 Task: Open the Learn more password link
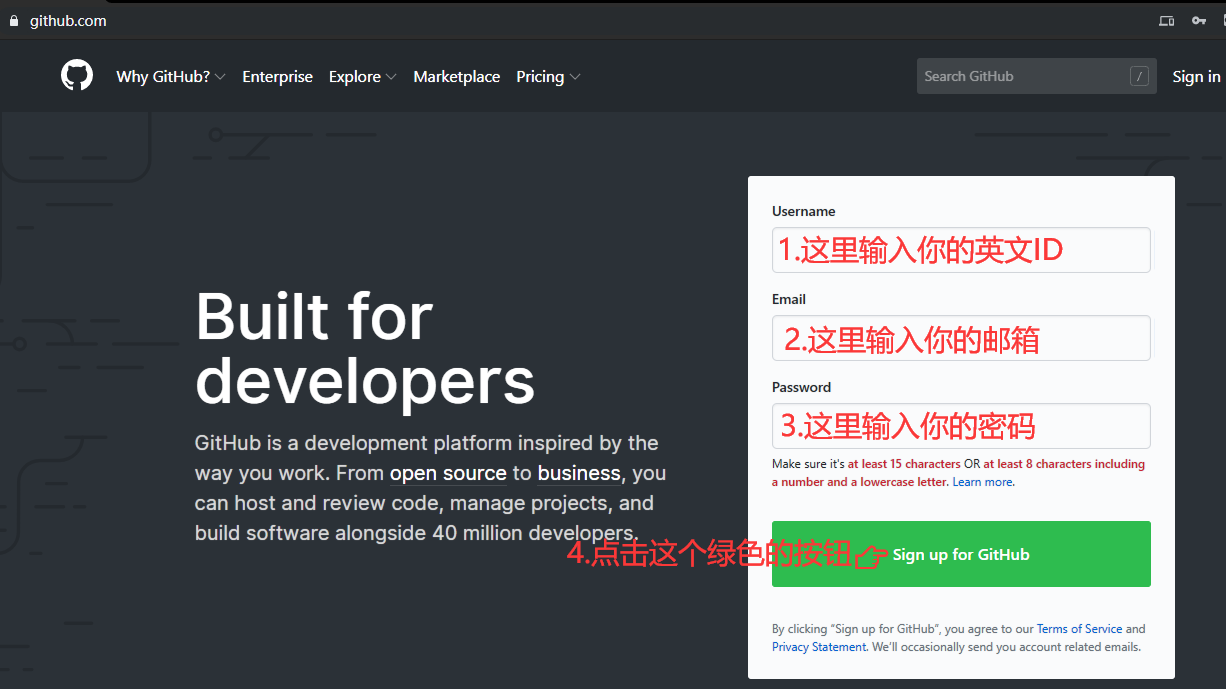pyautogui.click(x=983, y=482)
